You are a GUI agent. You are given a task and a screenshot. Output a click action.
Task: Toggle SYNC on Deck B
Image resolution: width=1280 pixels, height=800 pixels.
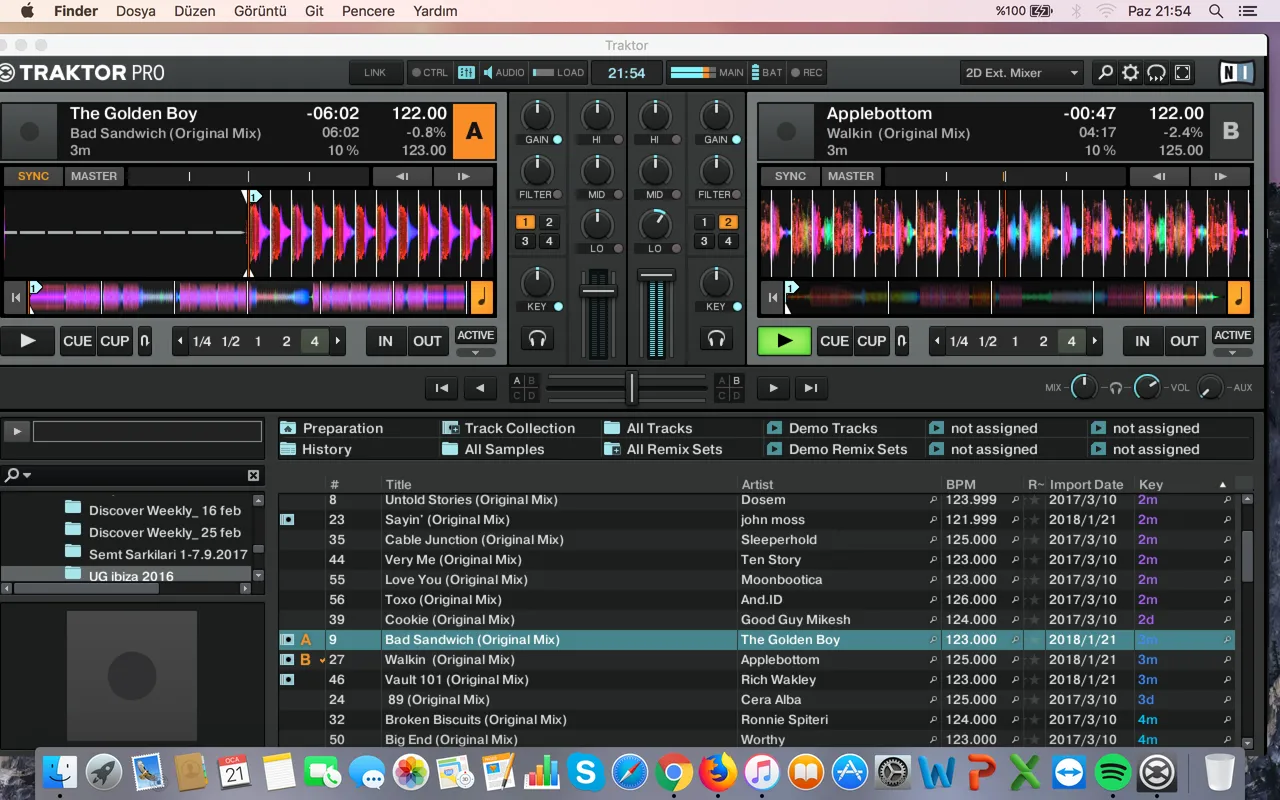790,176
